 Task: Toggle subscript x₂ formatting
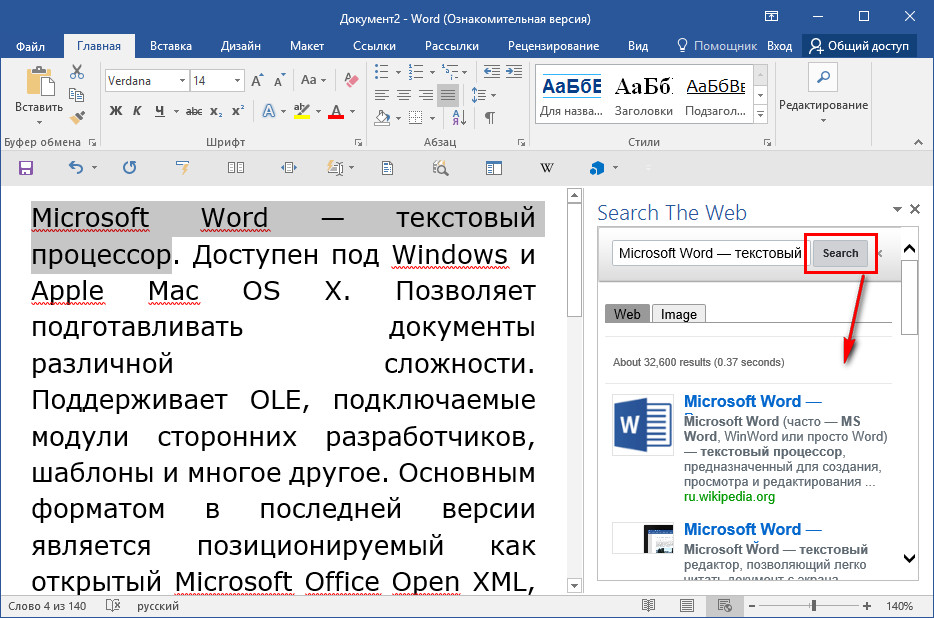click(216, 111)
